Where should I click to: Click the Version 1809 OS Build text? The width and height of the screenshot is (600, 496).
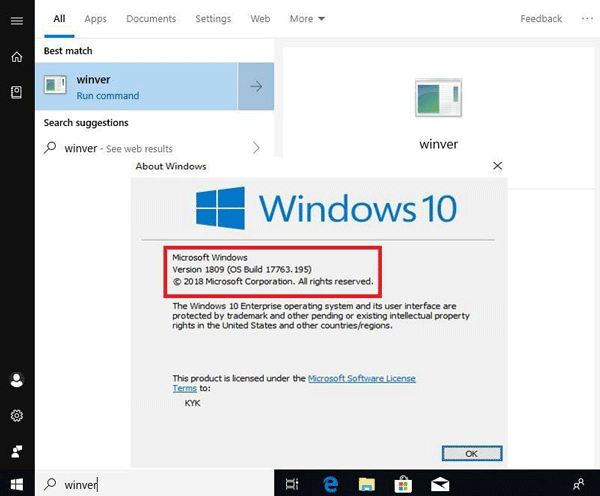pyautogui.click(x=242, y=269)
